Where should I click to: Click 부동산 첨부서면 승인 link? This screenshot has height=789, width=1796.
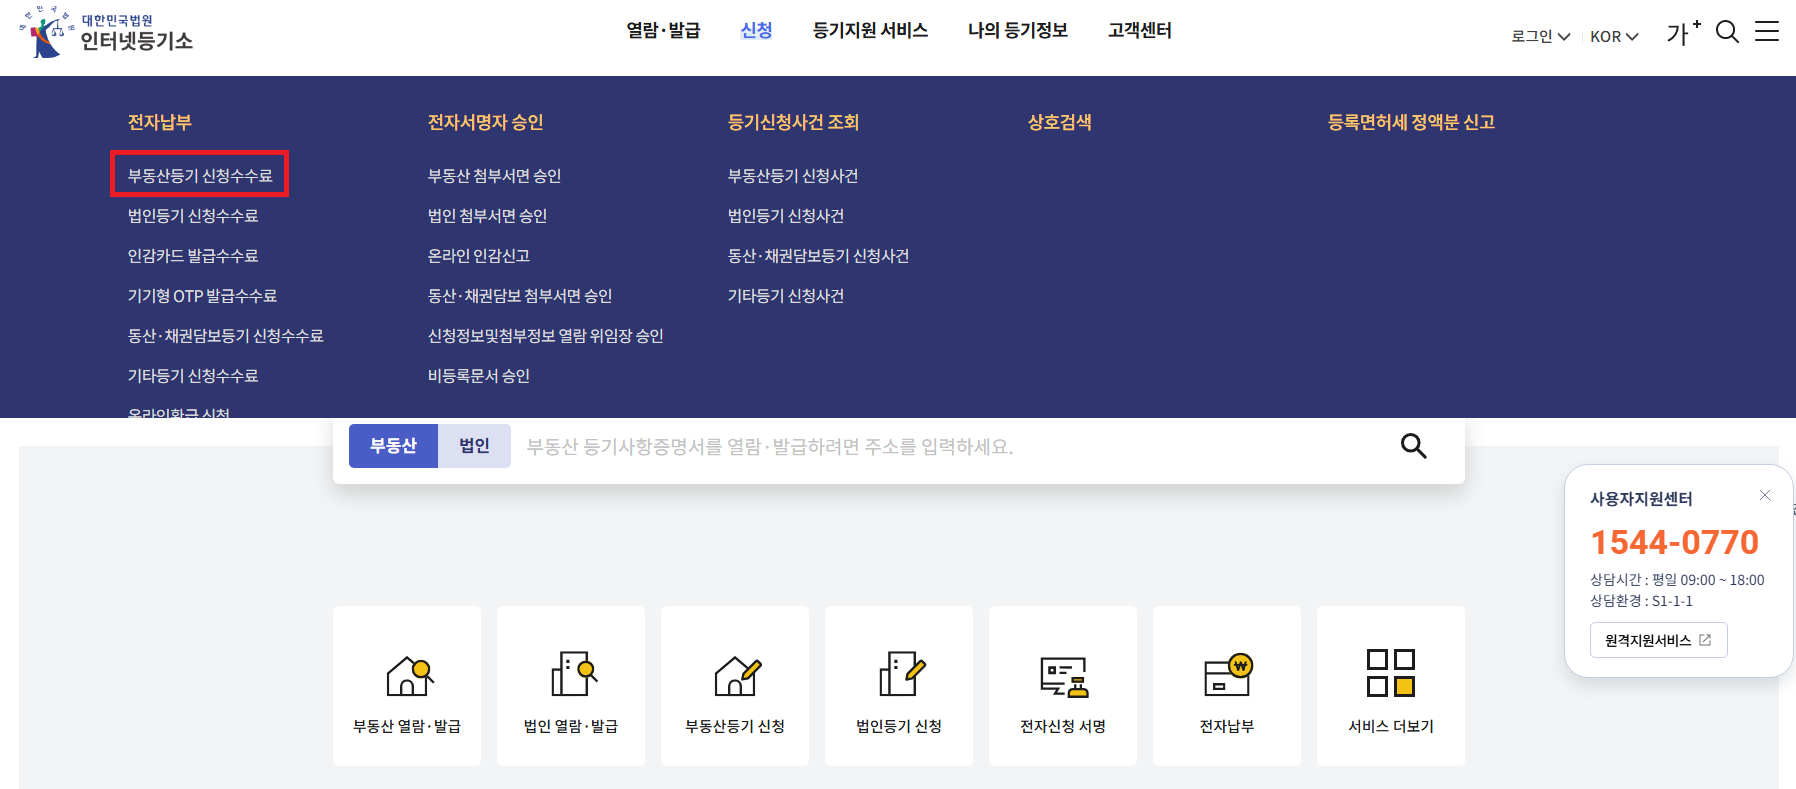coord(494,176)
